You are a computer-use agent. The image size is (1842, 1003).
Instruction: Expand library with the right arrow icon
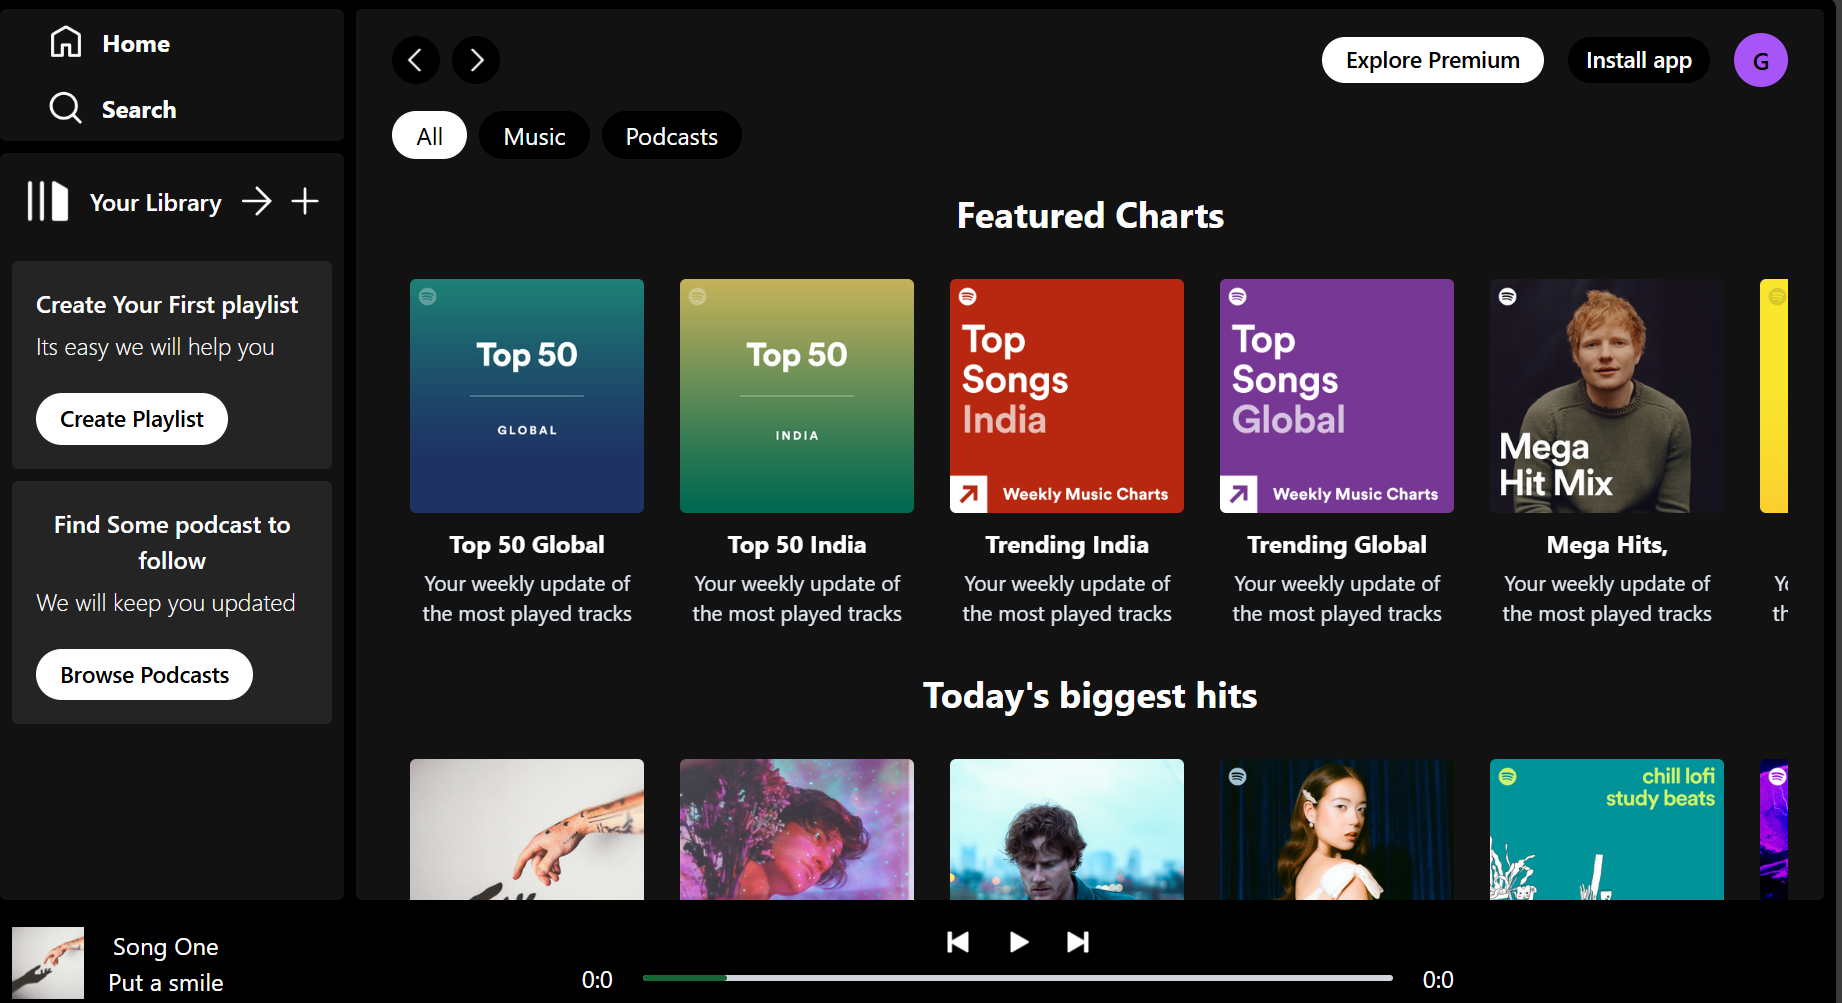coord(257,201)
